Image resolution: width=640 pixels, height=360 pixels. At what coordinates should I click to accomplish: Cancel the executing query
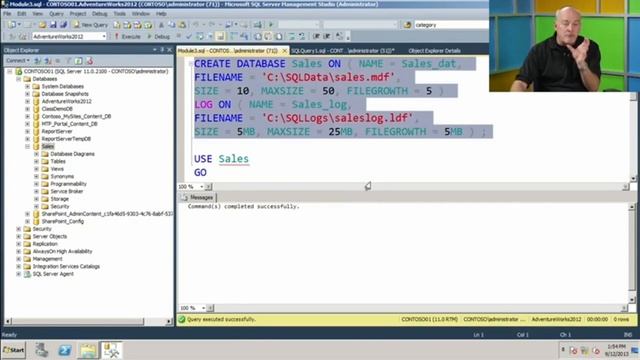[178, 36]
